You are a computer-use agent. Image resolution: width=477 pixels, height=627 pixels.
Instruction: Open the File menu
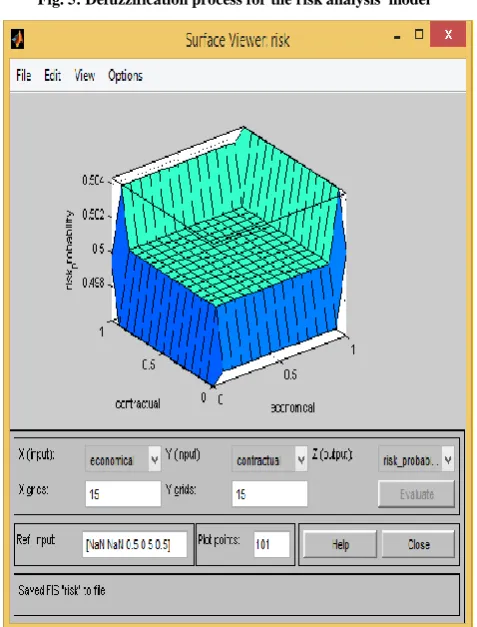pyautogui.click(x=24, y=75)
